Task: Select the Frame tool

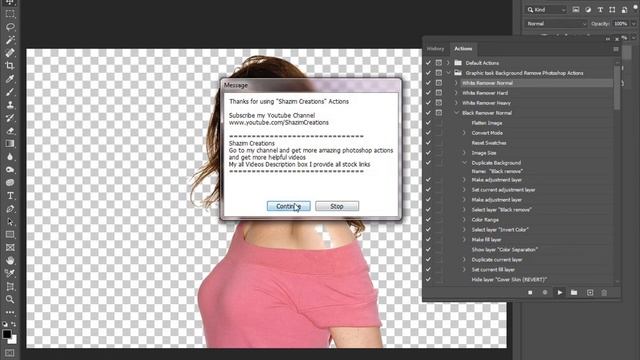Action: click(x=10, y=248)
